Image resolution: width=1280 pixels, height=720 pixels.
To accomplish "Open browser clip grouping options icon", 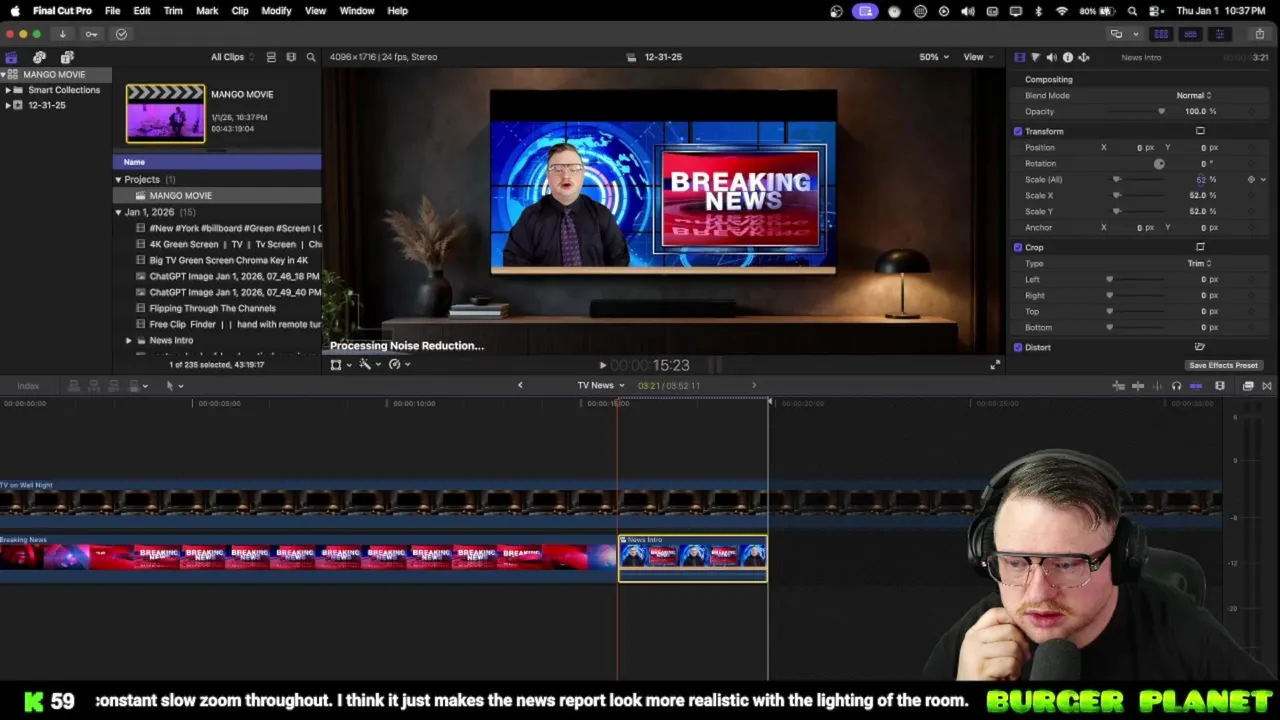I will pos(291,57).
